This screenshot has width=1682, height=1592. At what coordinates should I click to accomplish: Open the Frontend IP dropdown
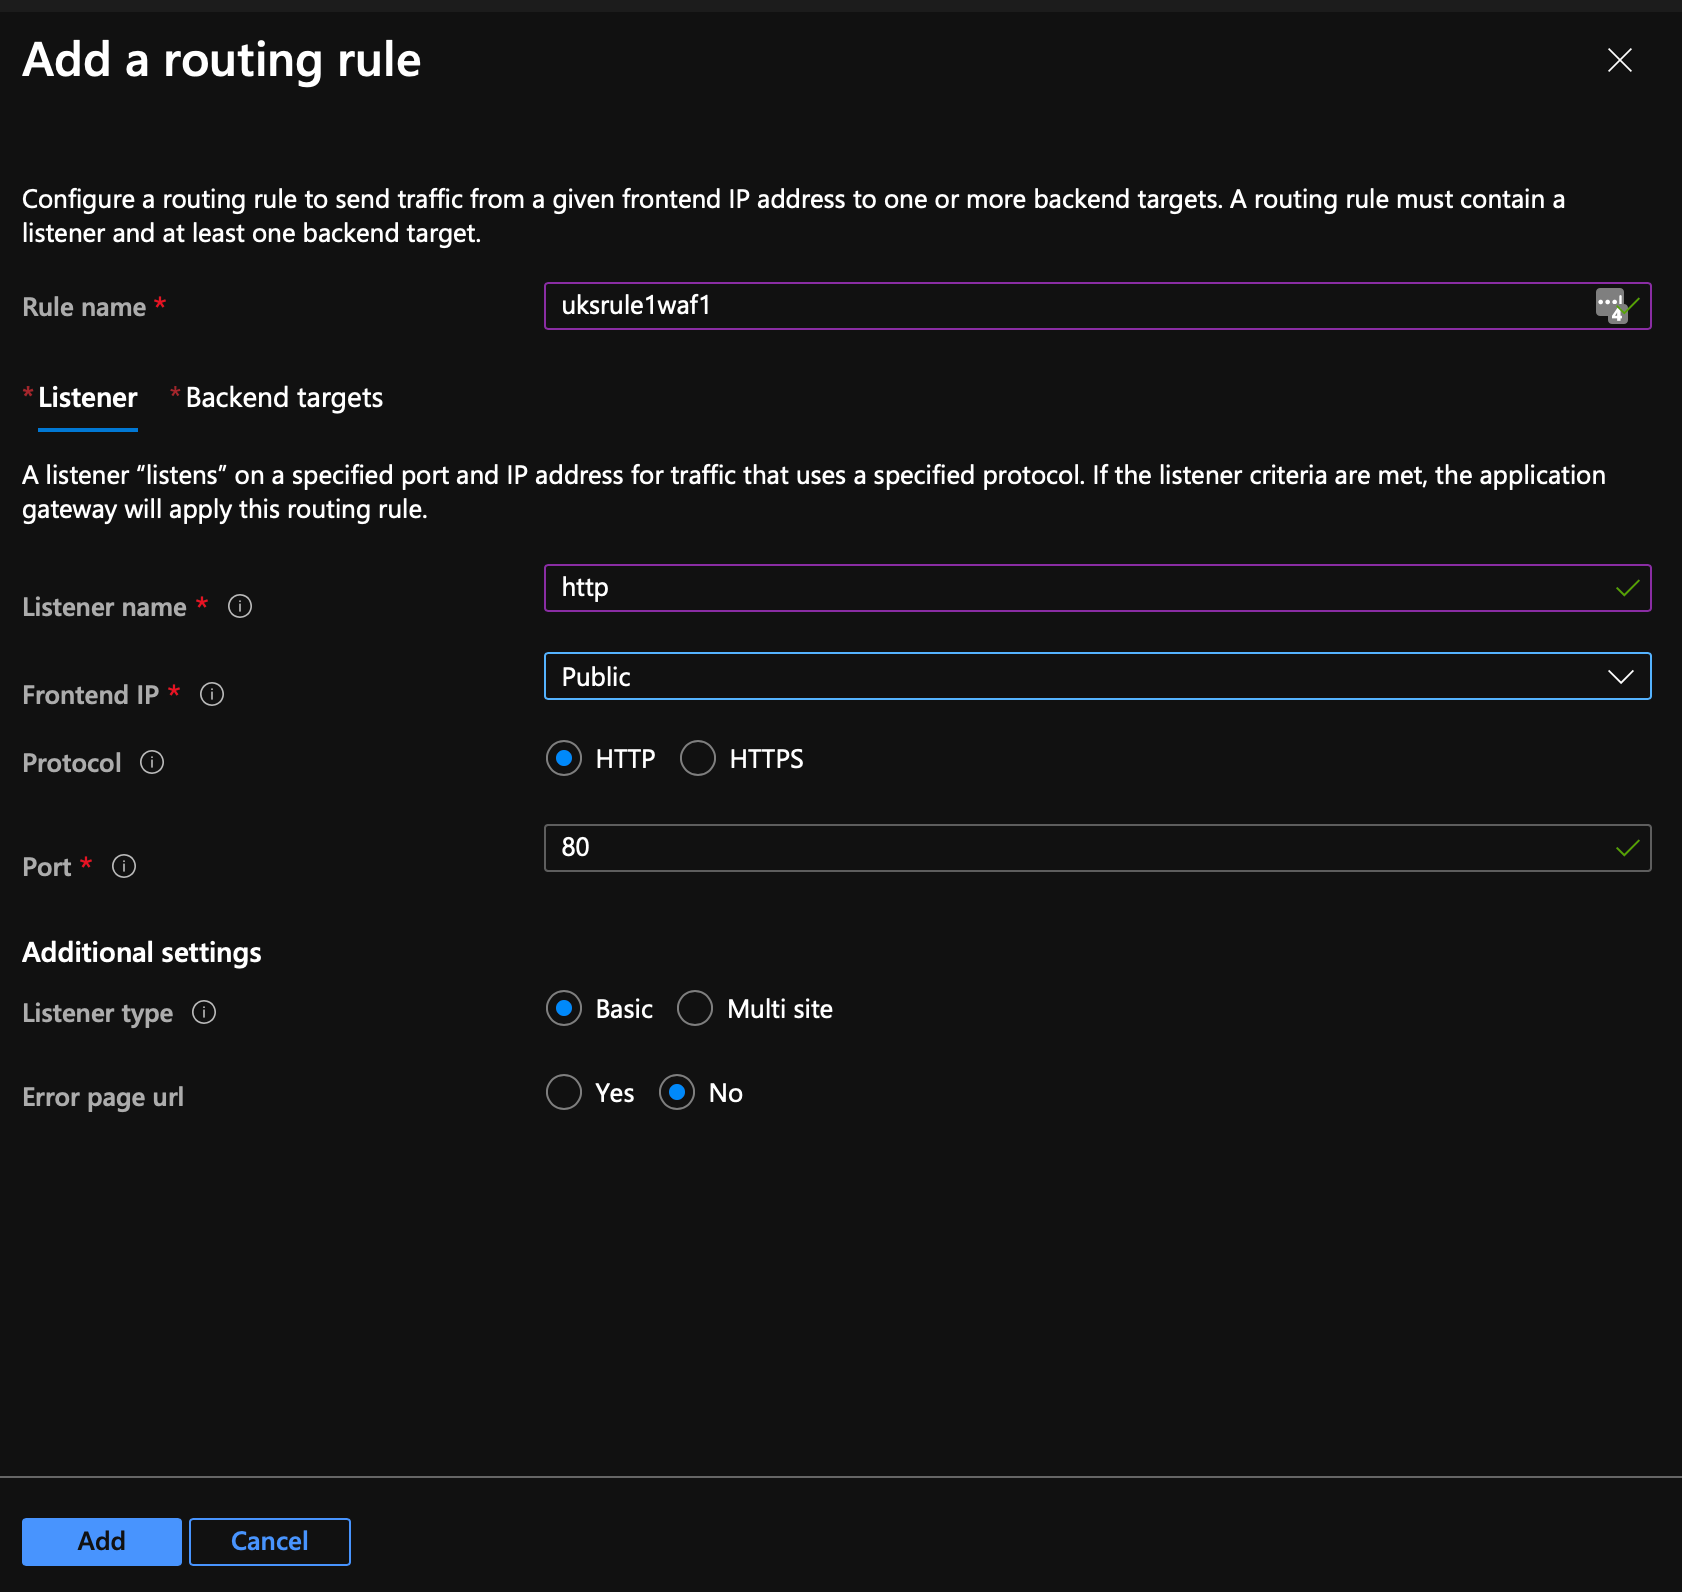coord(1097,676)
